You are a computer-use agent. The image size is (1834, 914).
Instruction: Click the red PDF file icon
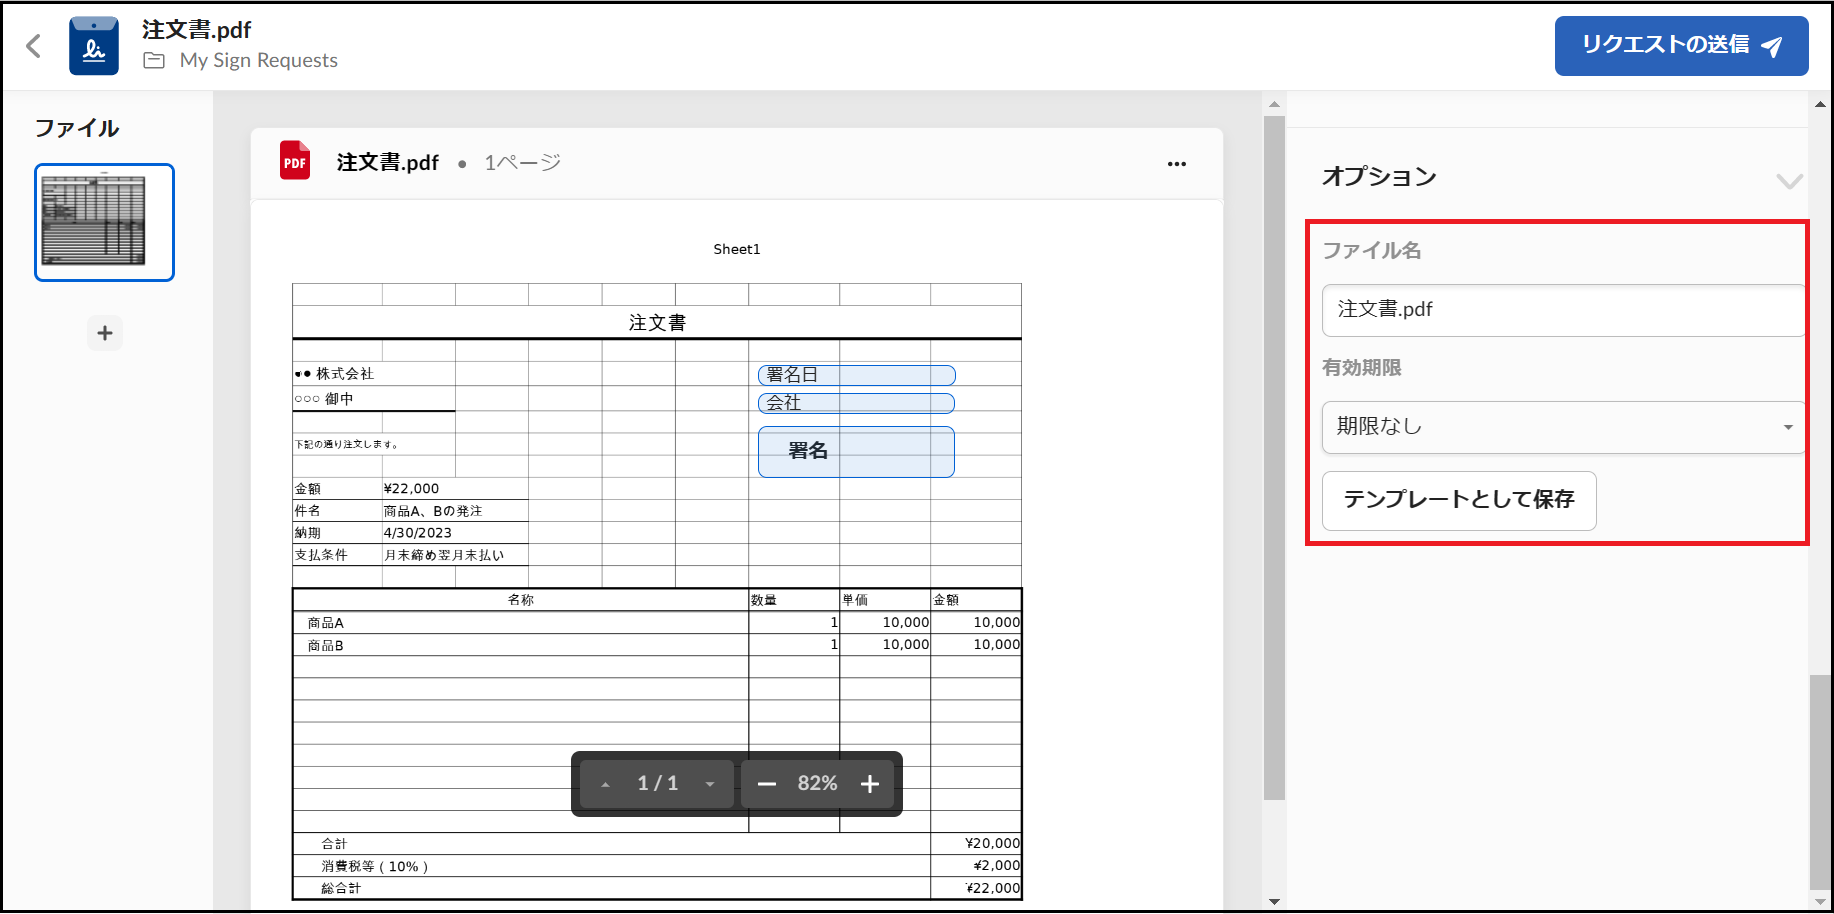(x=295, y=162)
